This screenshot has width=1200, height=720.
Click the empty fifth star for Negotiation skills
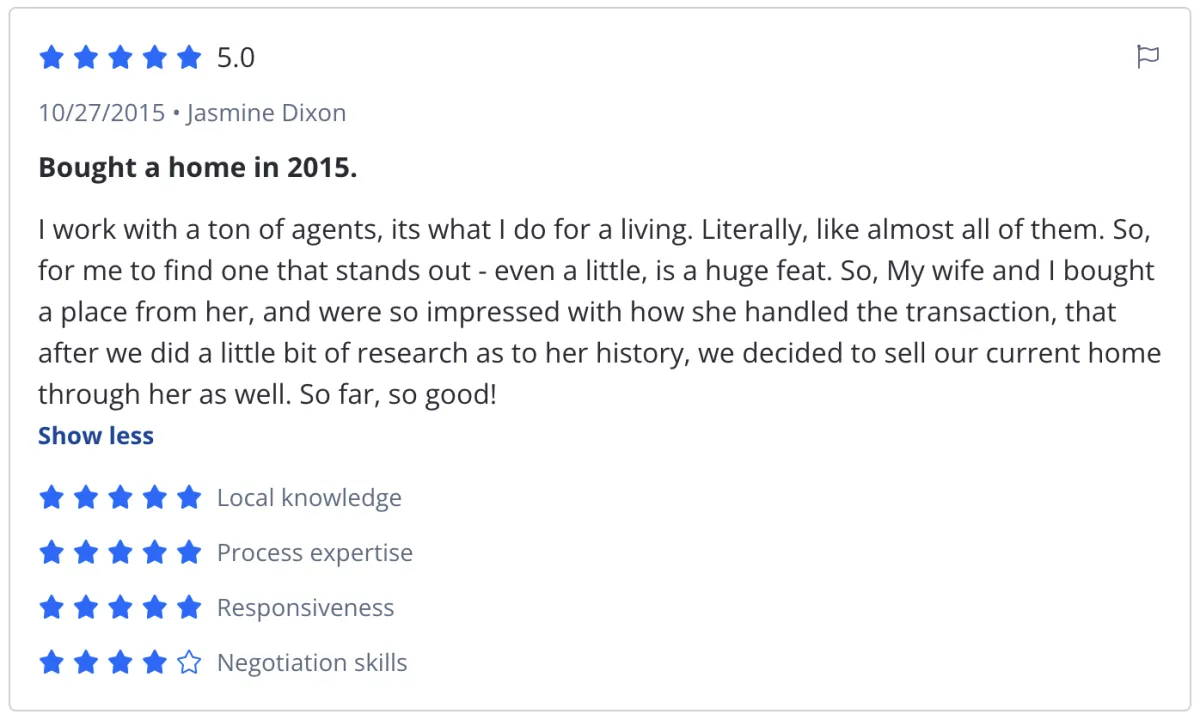[x=189, y=662]
